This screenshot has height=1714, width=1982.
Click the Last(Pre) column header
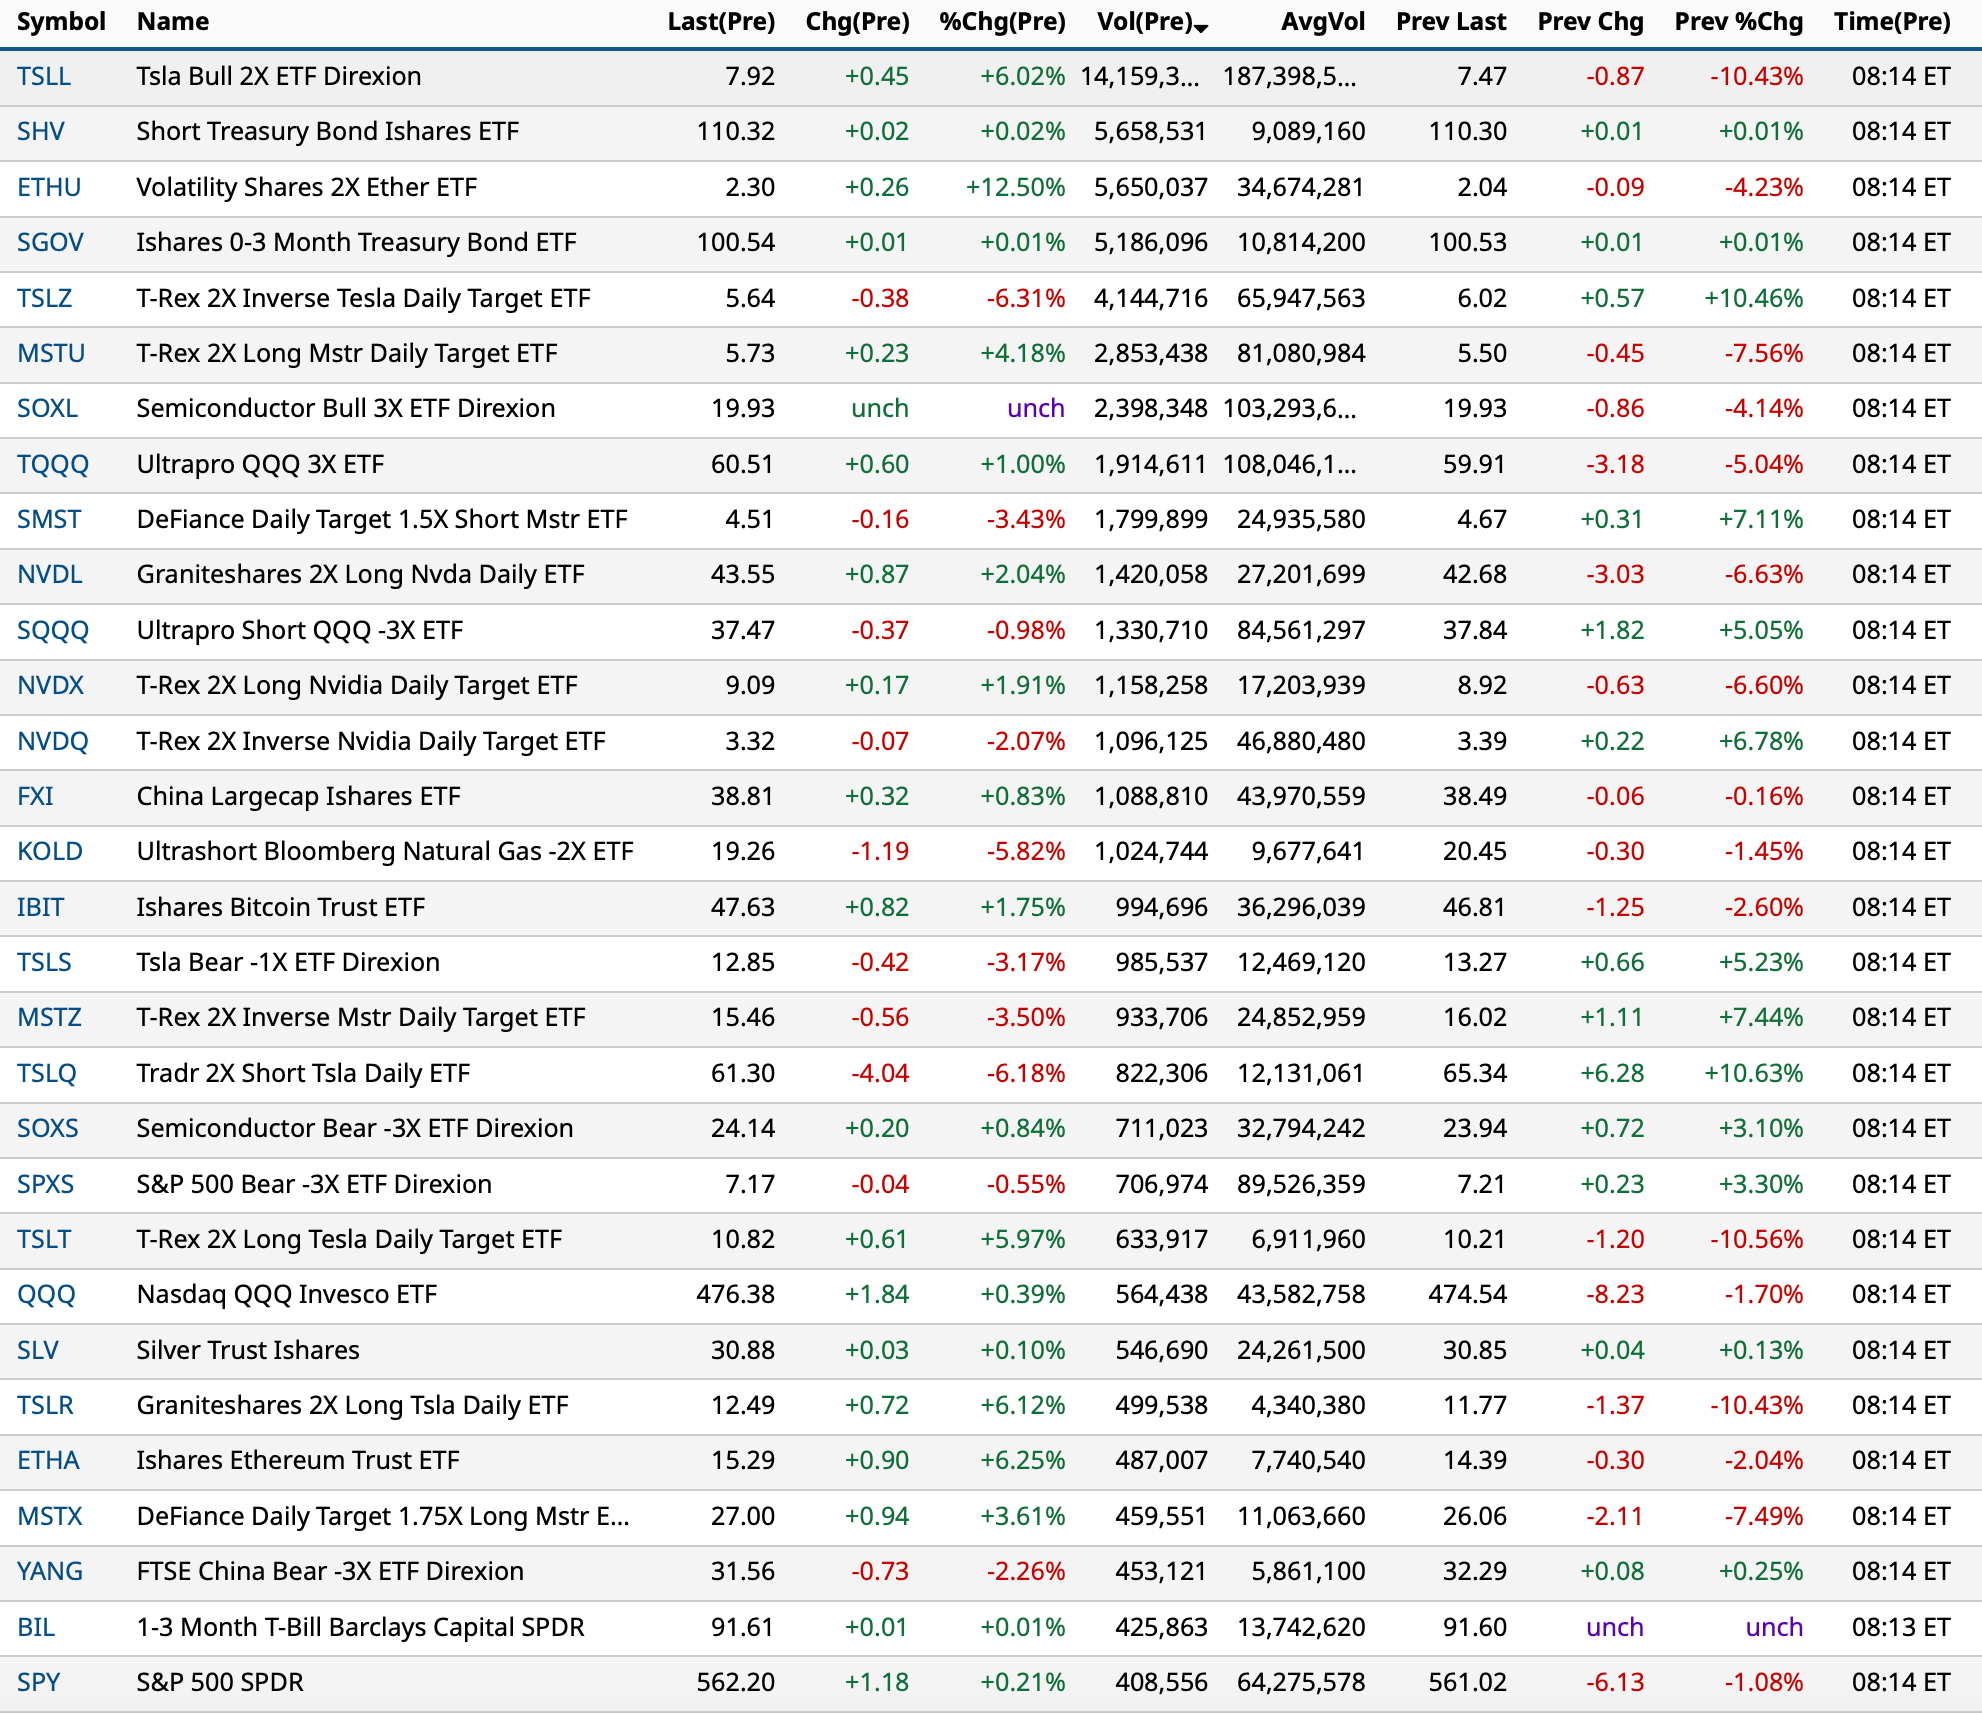721,22
